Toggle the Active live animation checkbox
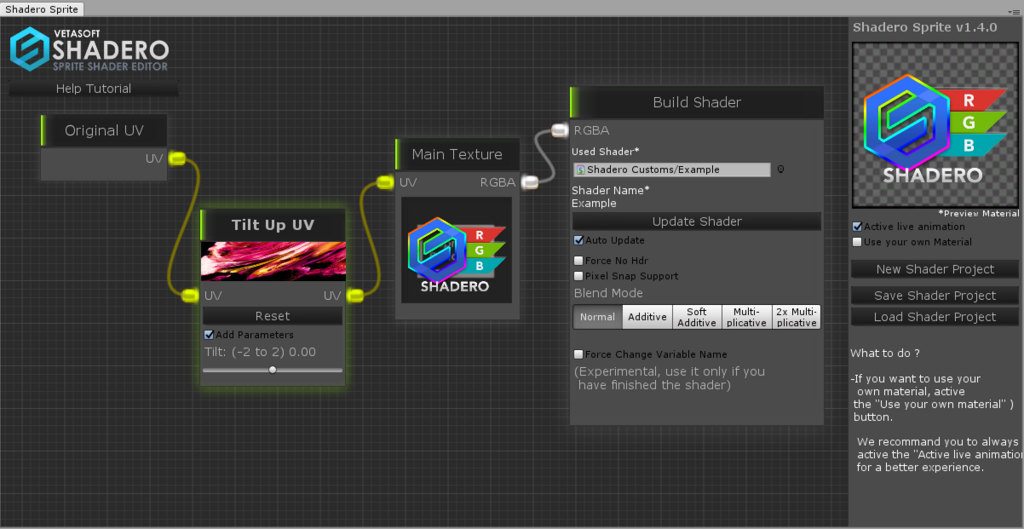The width and height of the screenshot is (1024, 529). click(x=857, y=227)
